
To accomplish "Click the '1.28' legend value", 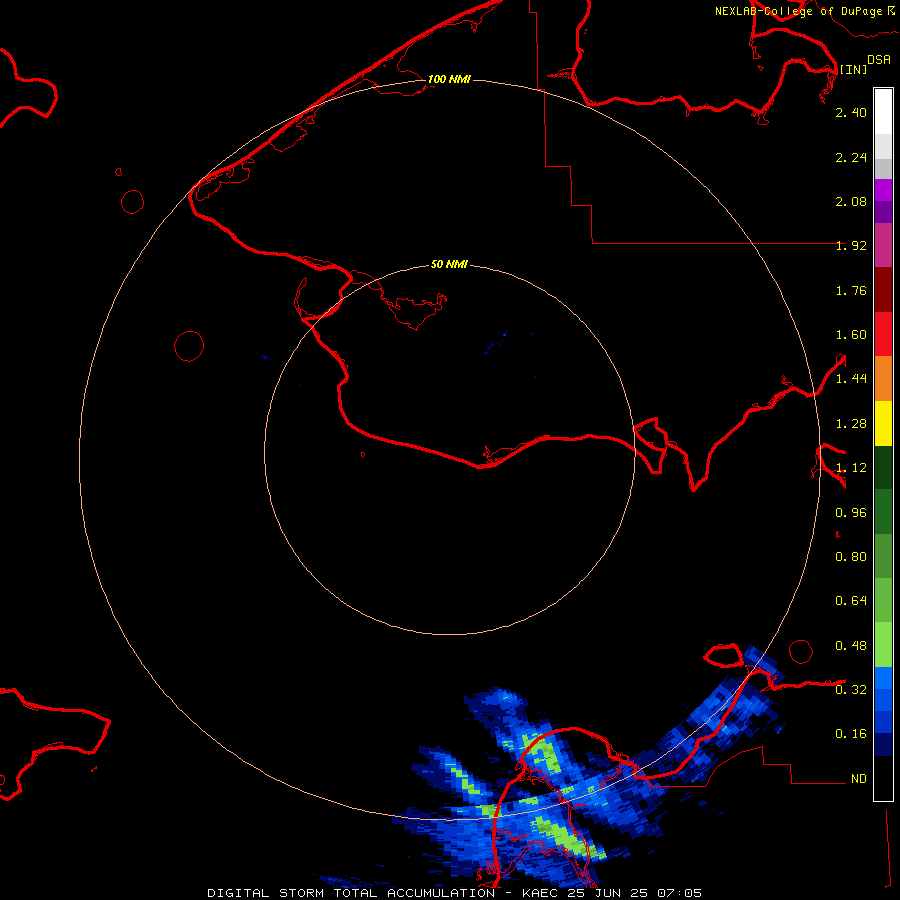I will tap(851, 424).
